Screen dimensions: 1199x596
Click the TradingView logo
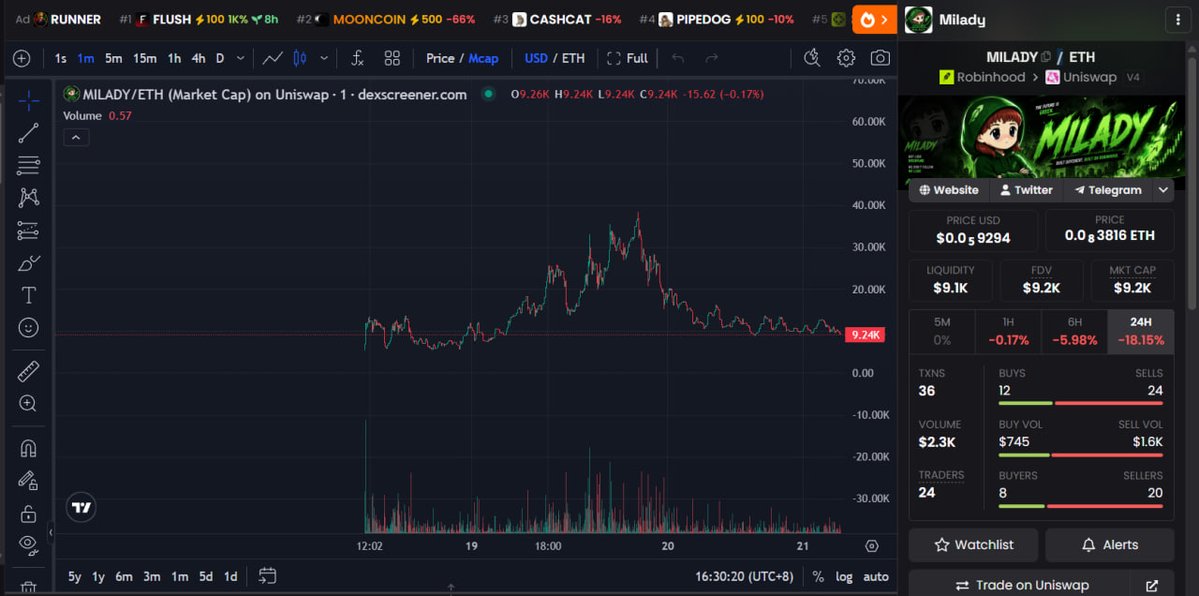(x=82, y=507)
